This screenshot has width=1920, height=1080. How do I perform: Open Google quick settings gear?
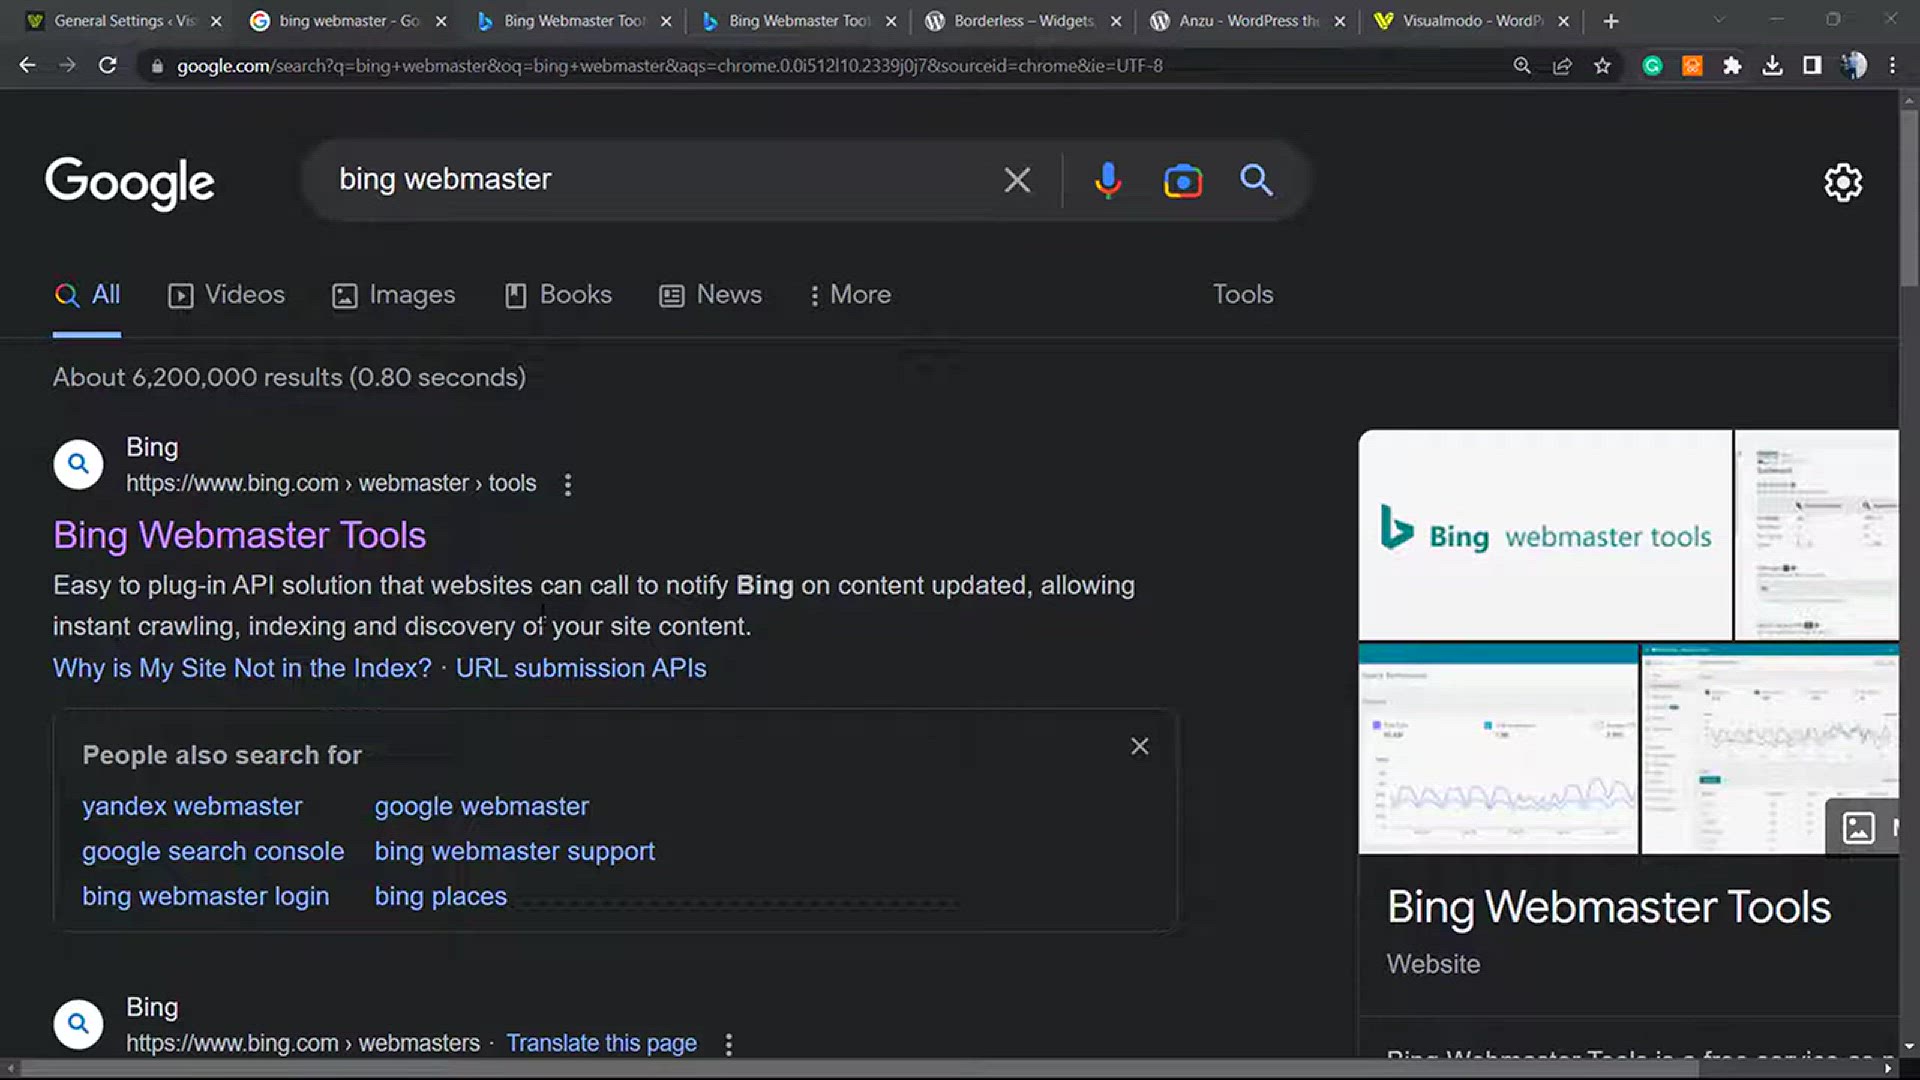pos(1843,182)
